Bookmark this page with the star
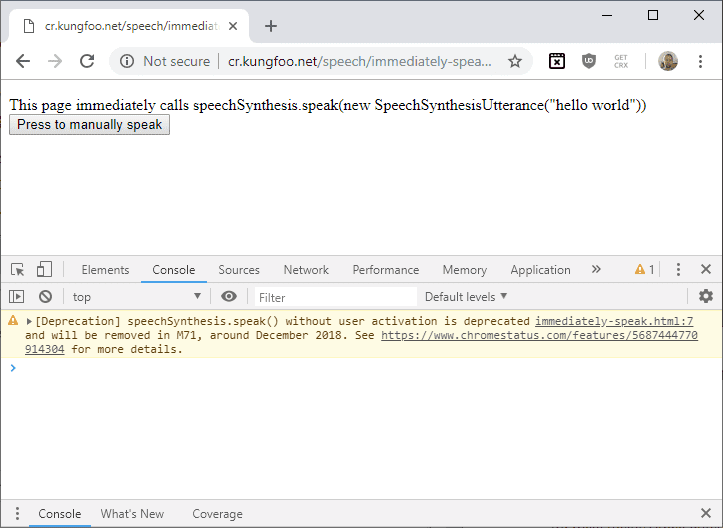The image size is (723, 528). click(x=515, y=61)
